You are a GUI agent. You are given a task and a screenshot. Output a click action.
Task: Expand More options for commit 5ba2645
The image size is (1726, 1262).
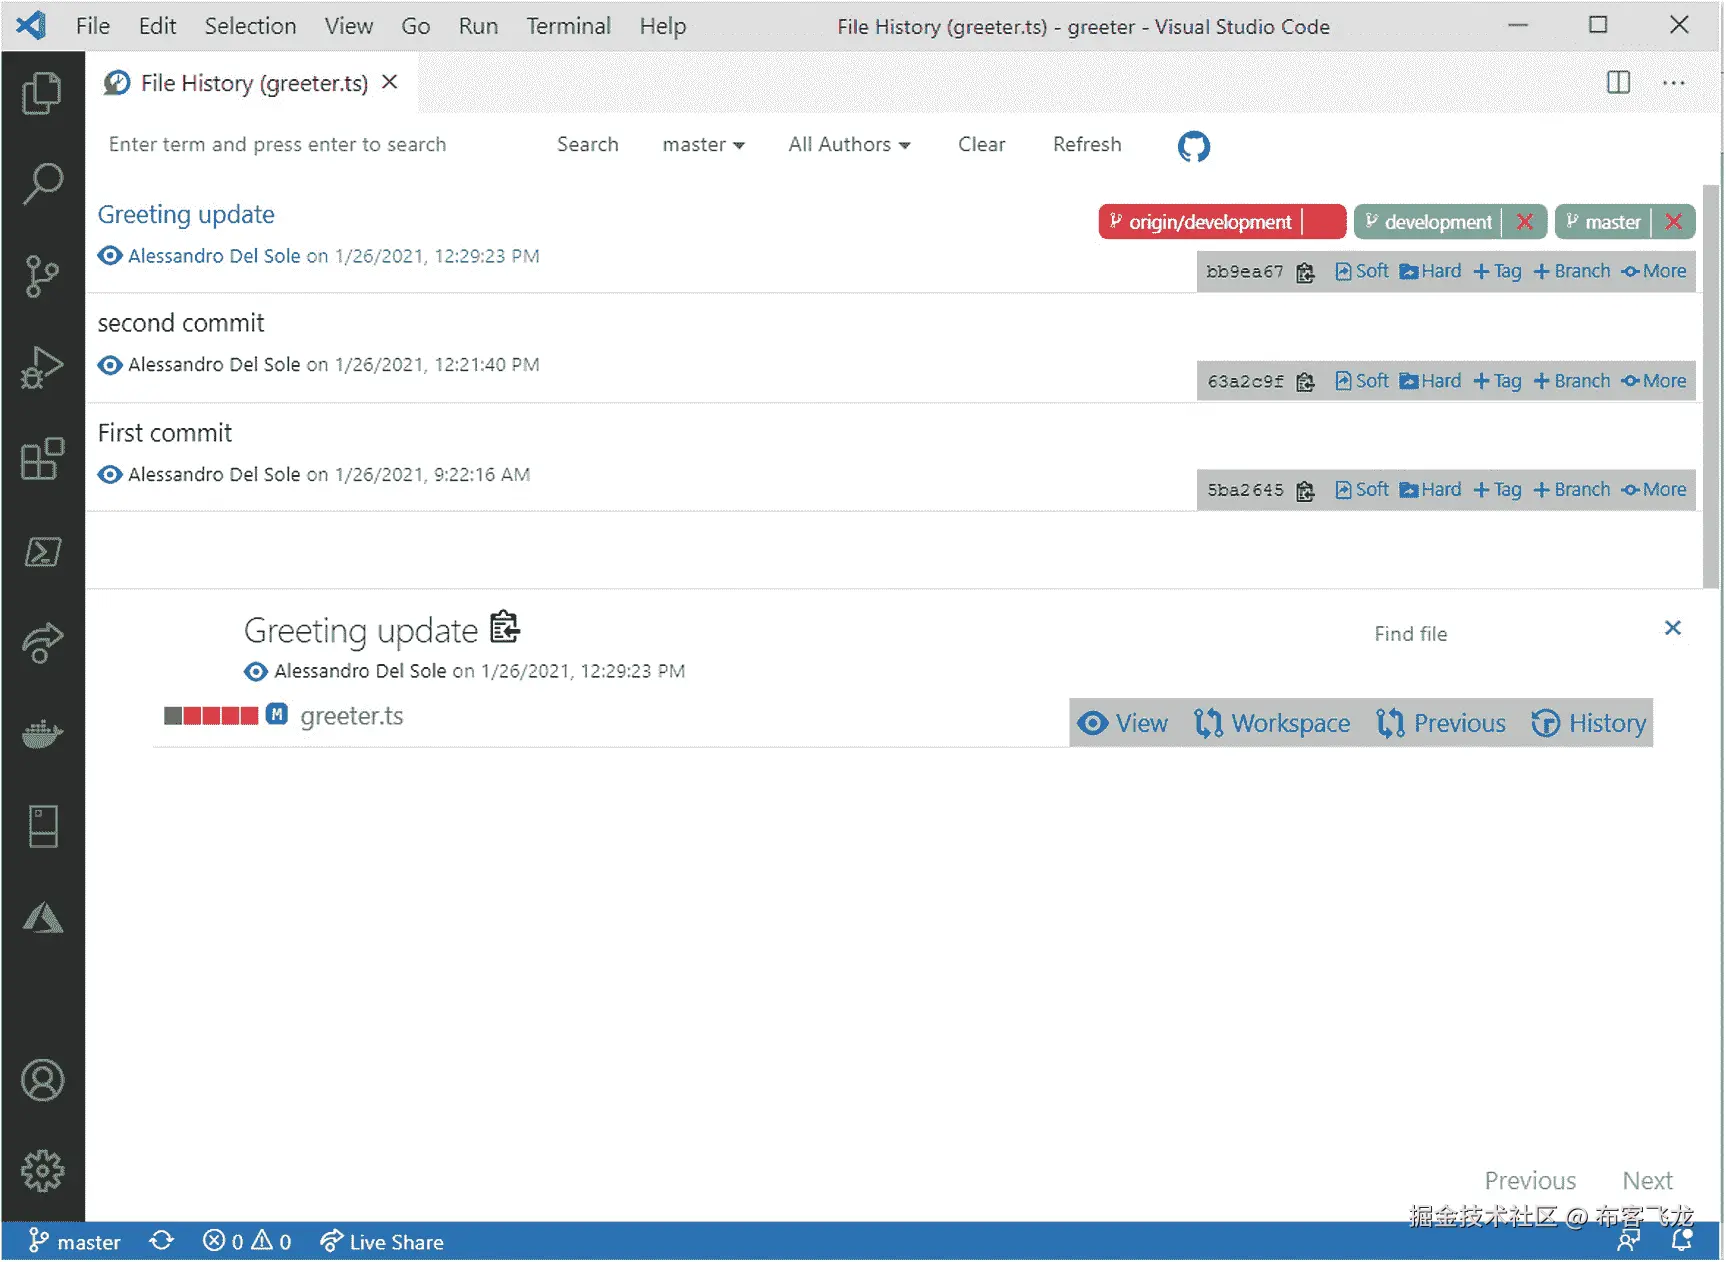tap(1654, 490)
